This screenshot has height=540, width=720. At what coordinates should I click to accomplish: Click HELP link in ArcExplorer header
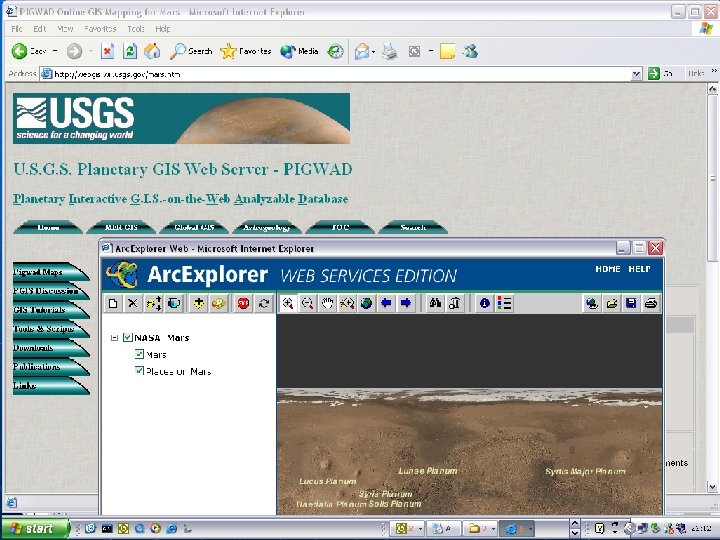point(639,269)
